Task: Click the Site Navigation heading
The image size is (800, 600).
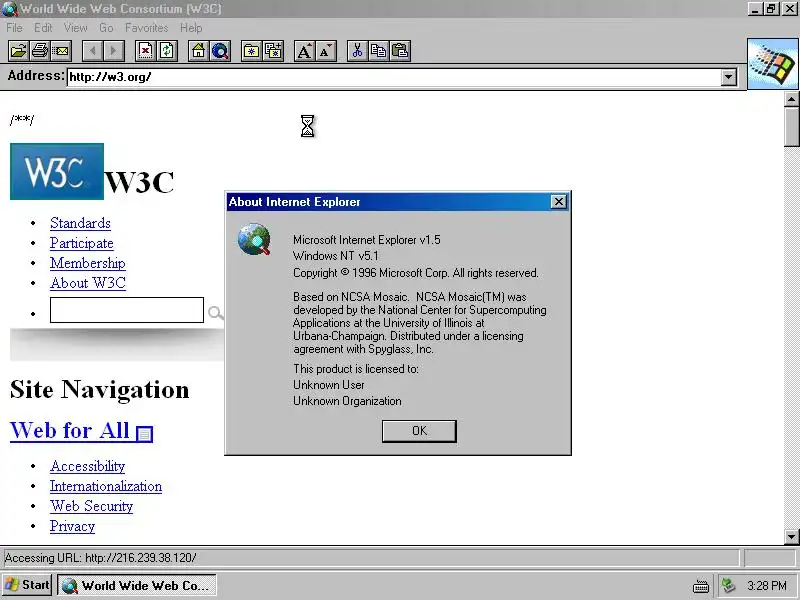Action: [99, 390]
